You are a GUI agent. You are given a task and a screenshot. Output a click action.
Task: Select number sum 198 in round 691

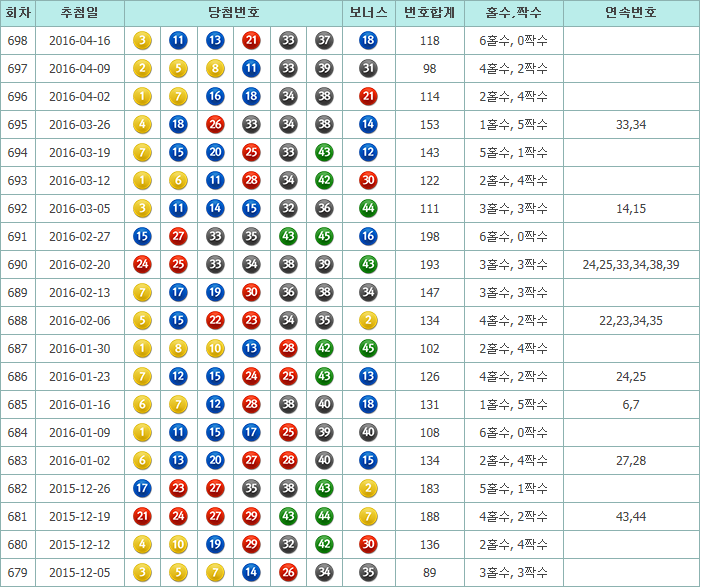click(x=430, y=237)
